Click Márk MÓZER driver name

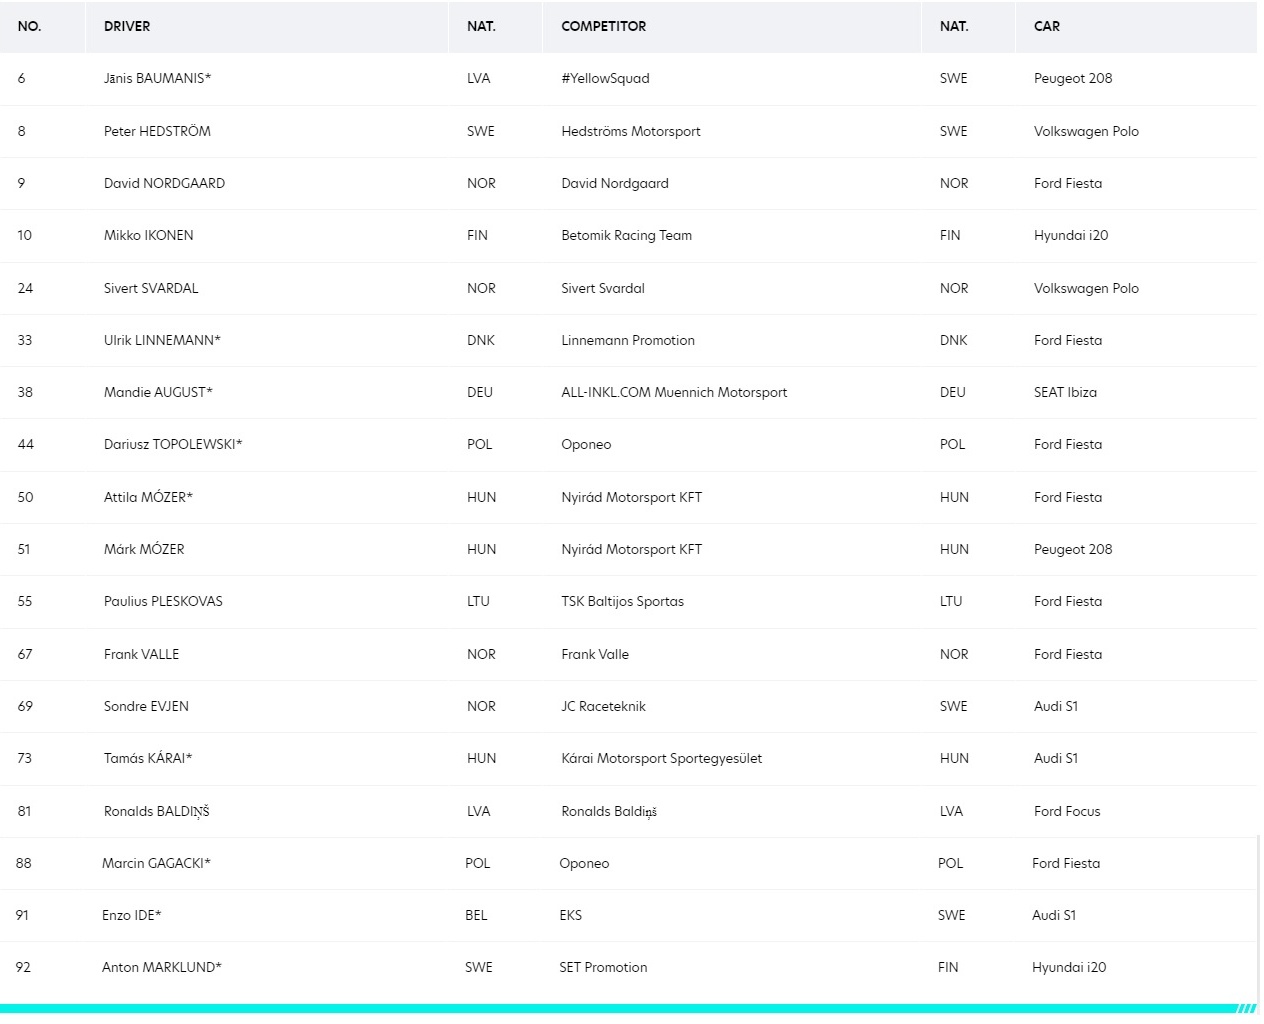(x=144, y=549)
